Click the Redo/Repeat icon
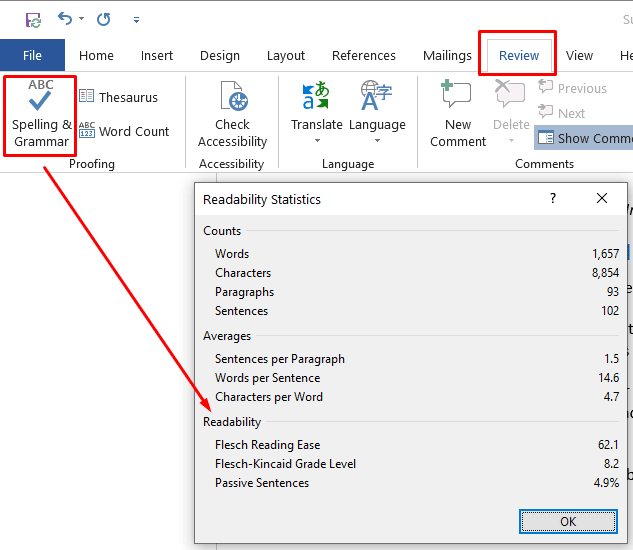The image size is (633, 550). [x=103, y=19]
